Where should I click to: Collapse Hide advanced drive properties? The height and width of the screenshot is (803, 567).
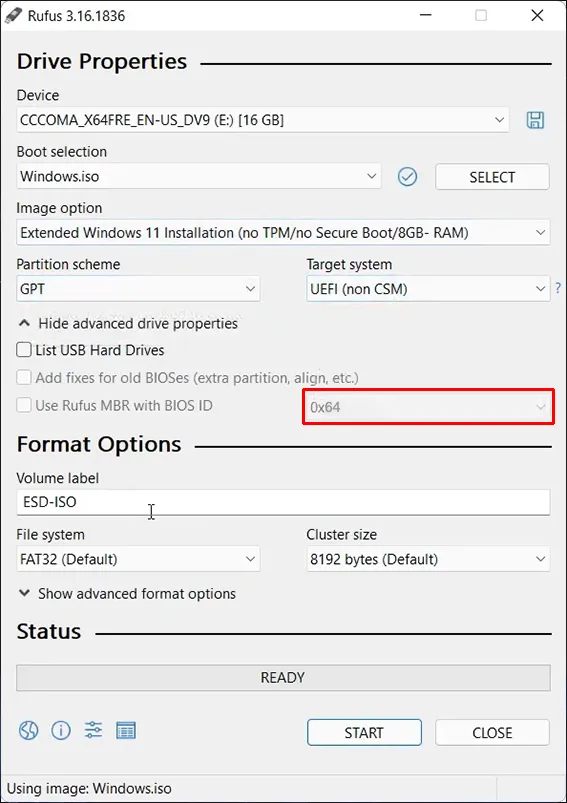click(128, 324)
